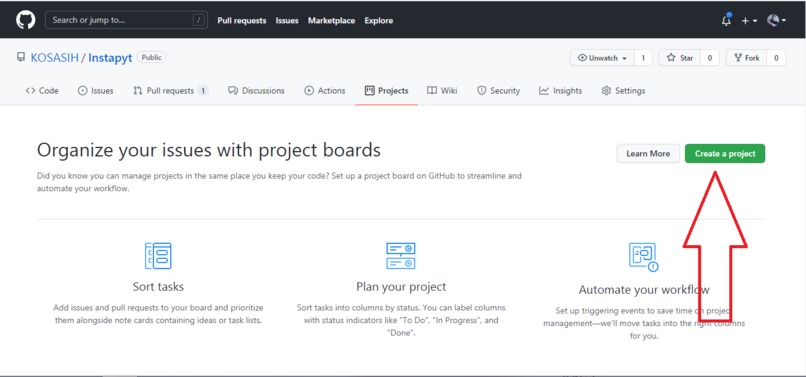Click the stargazers count 0
The width and height of the screenshot is (806, 377).
pos(710,58)
